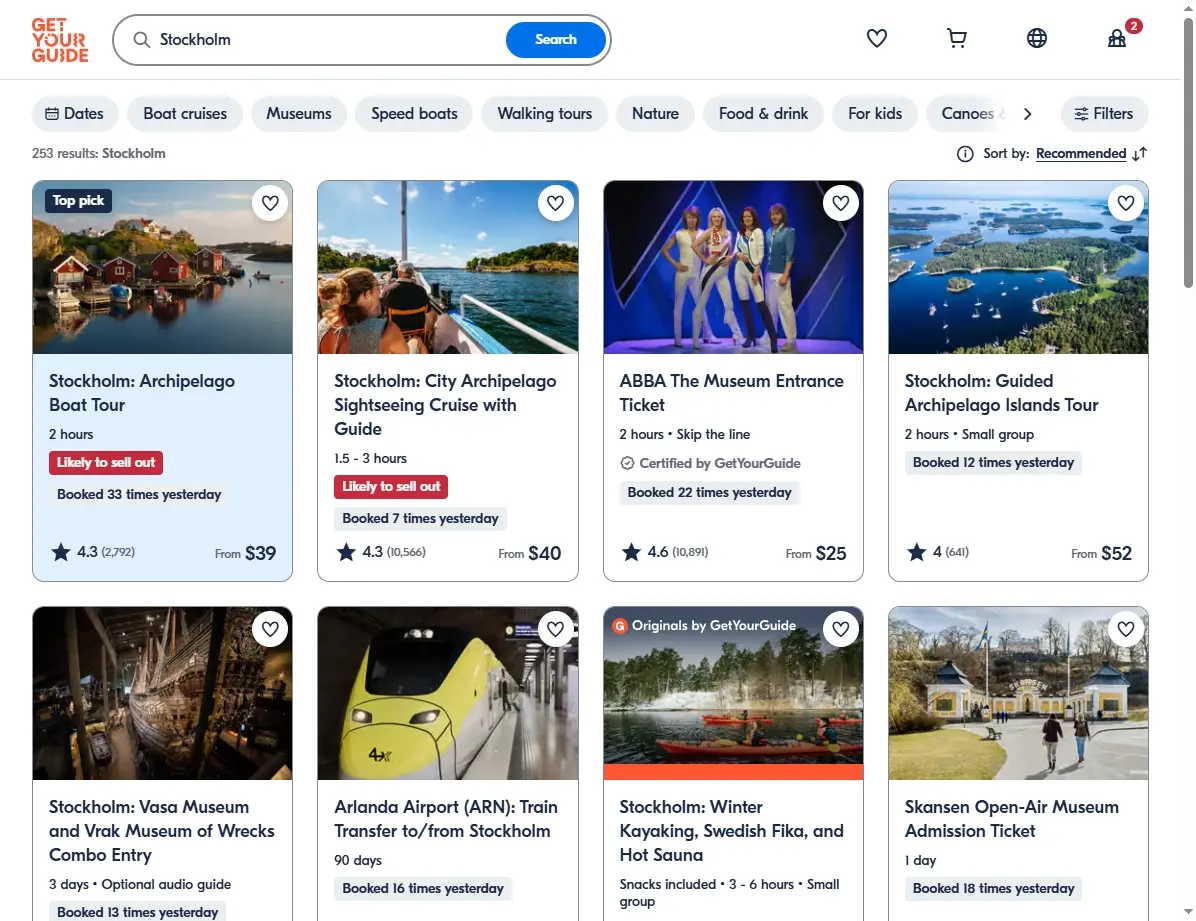Click the 253 results: Stockholm text
This screenshot has height=921, width=1196.
(98, 153)
